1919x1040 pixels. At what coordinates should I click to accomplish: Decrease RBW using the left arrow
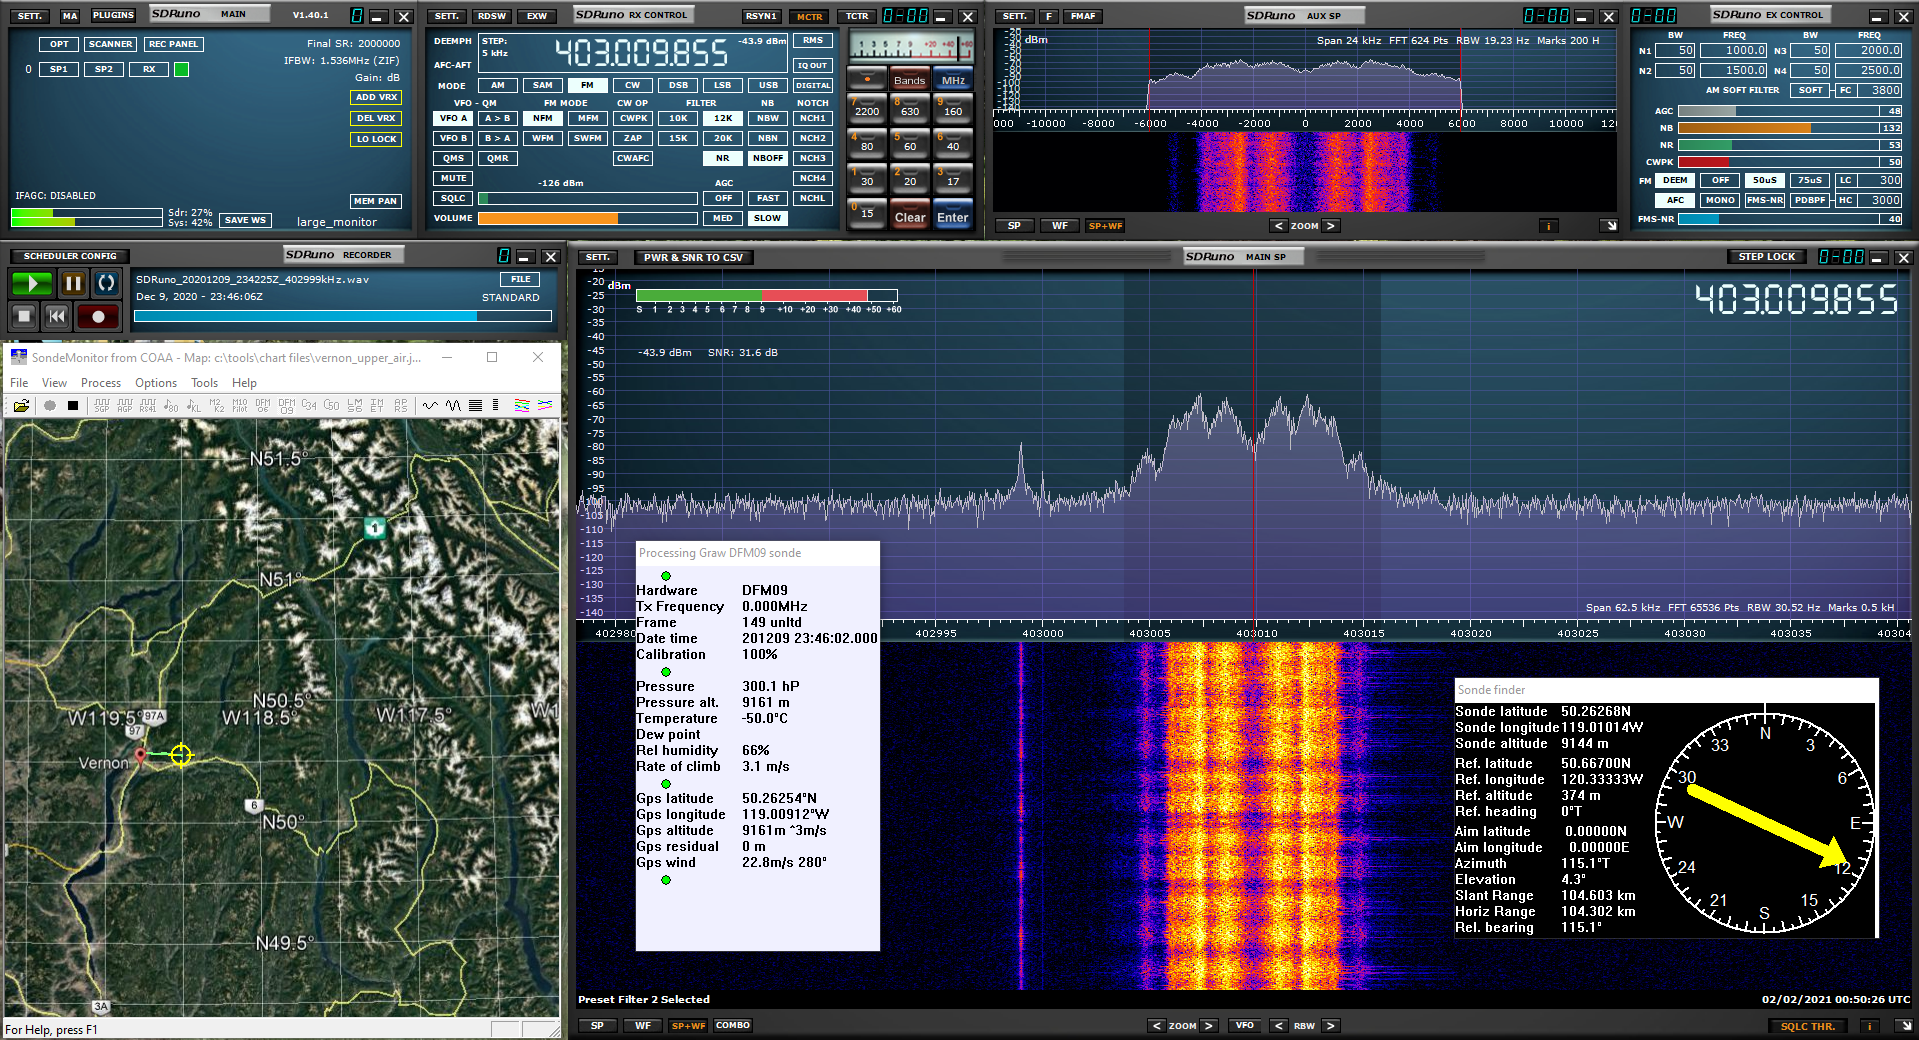1278,1026
